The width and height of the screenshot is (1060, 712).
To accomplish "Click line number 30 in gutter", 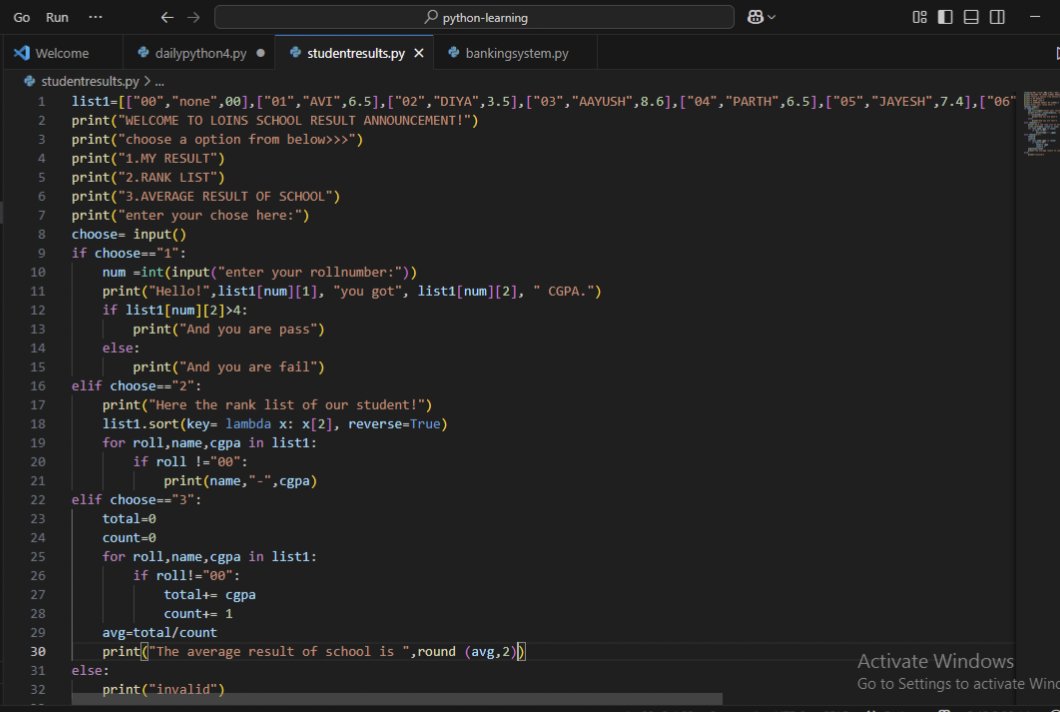I will click(x=37, y=651).
